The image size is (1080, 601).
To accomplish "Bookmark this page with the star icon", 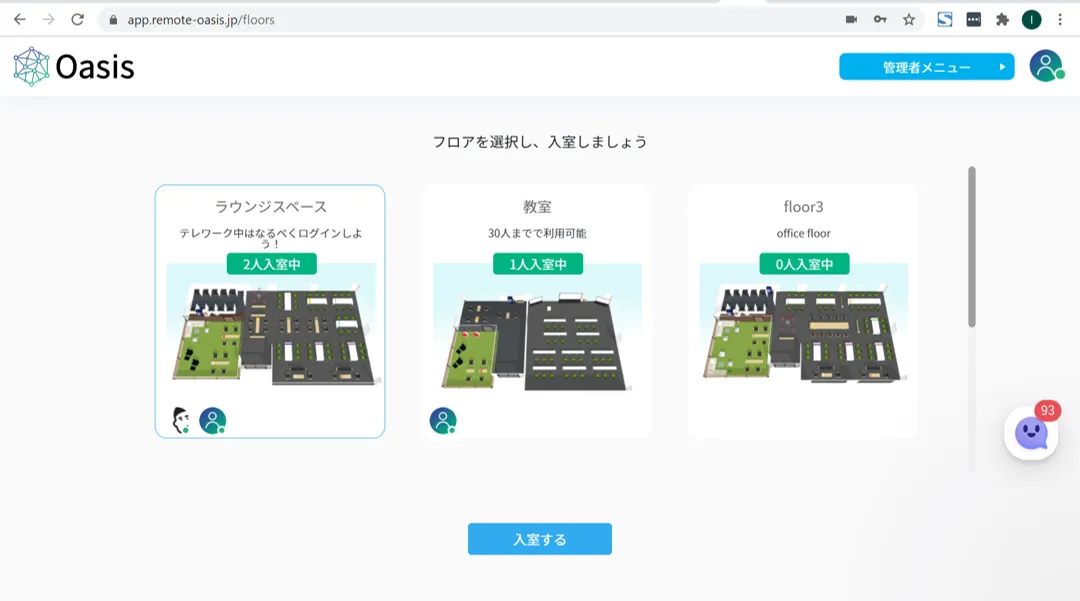I will coord(908,19).
